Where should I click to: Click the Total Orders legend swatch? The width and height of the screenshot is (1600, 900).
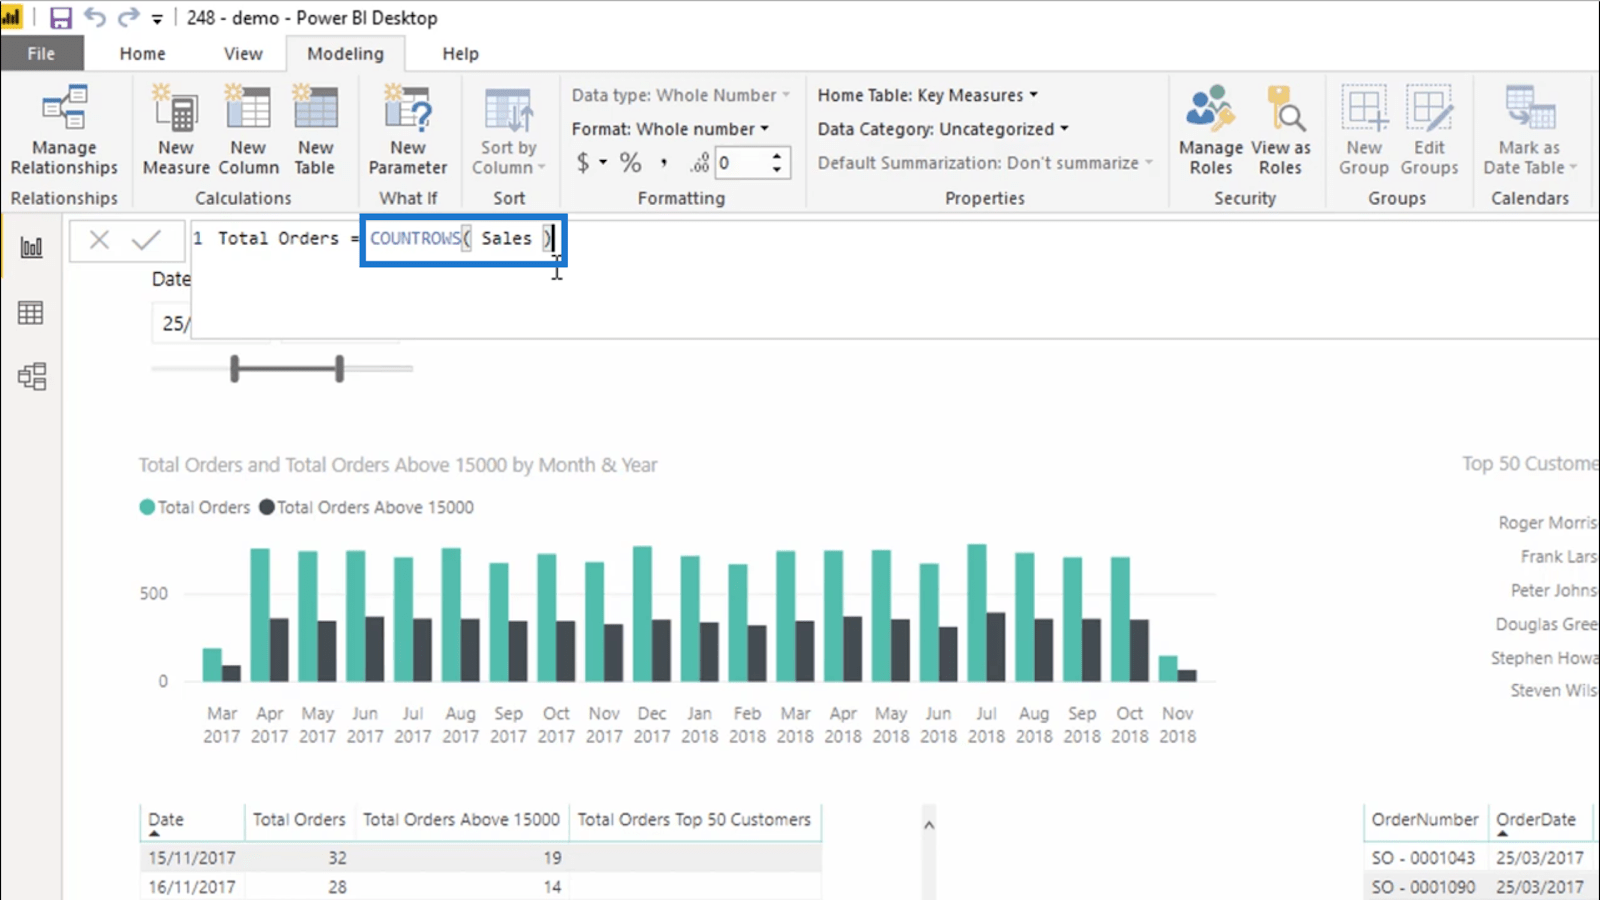point(147,507)
